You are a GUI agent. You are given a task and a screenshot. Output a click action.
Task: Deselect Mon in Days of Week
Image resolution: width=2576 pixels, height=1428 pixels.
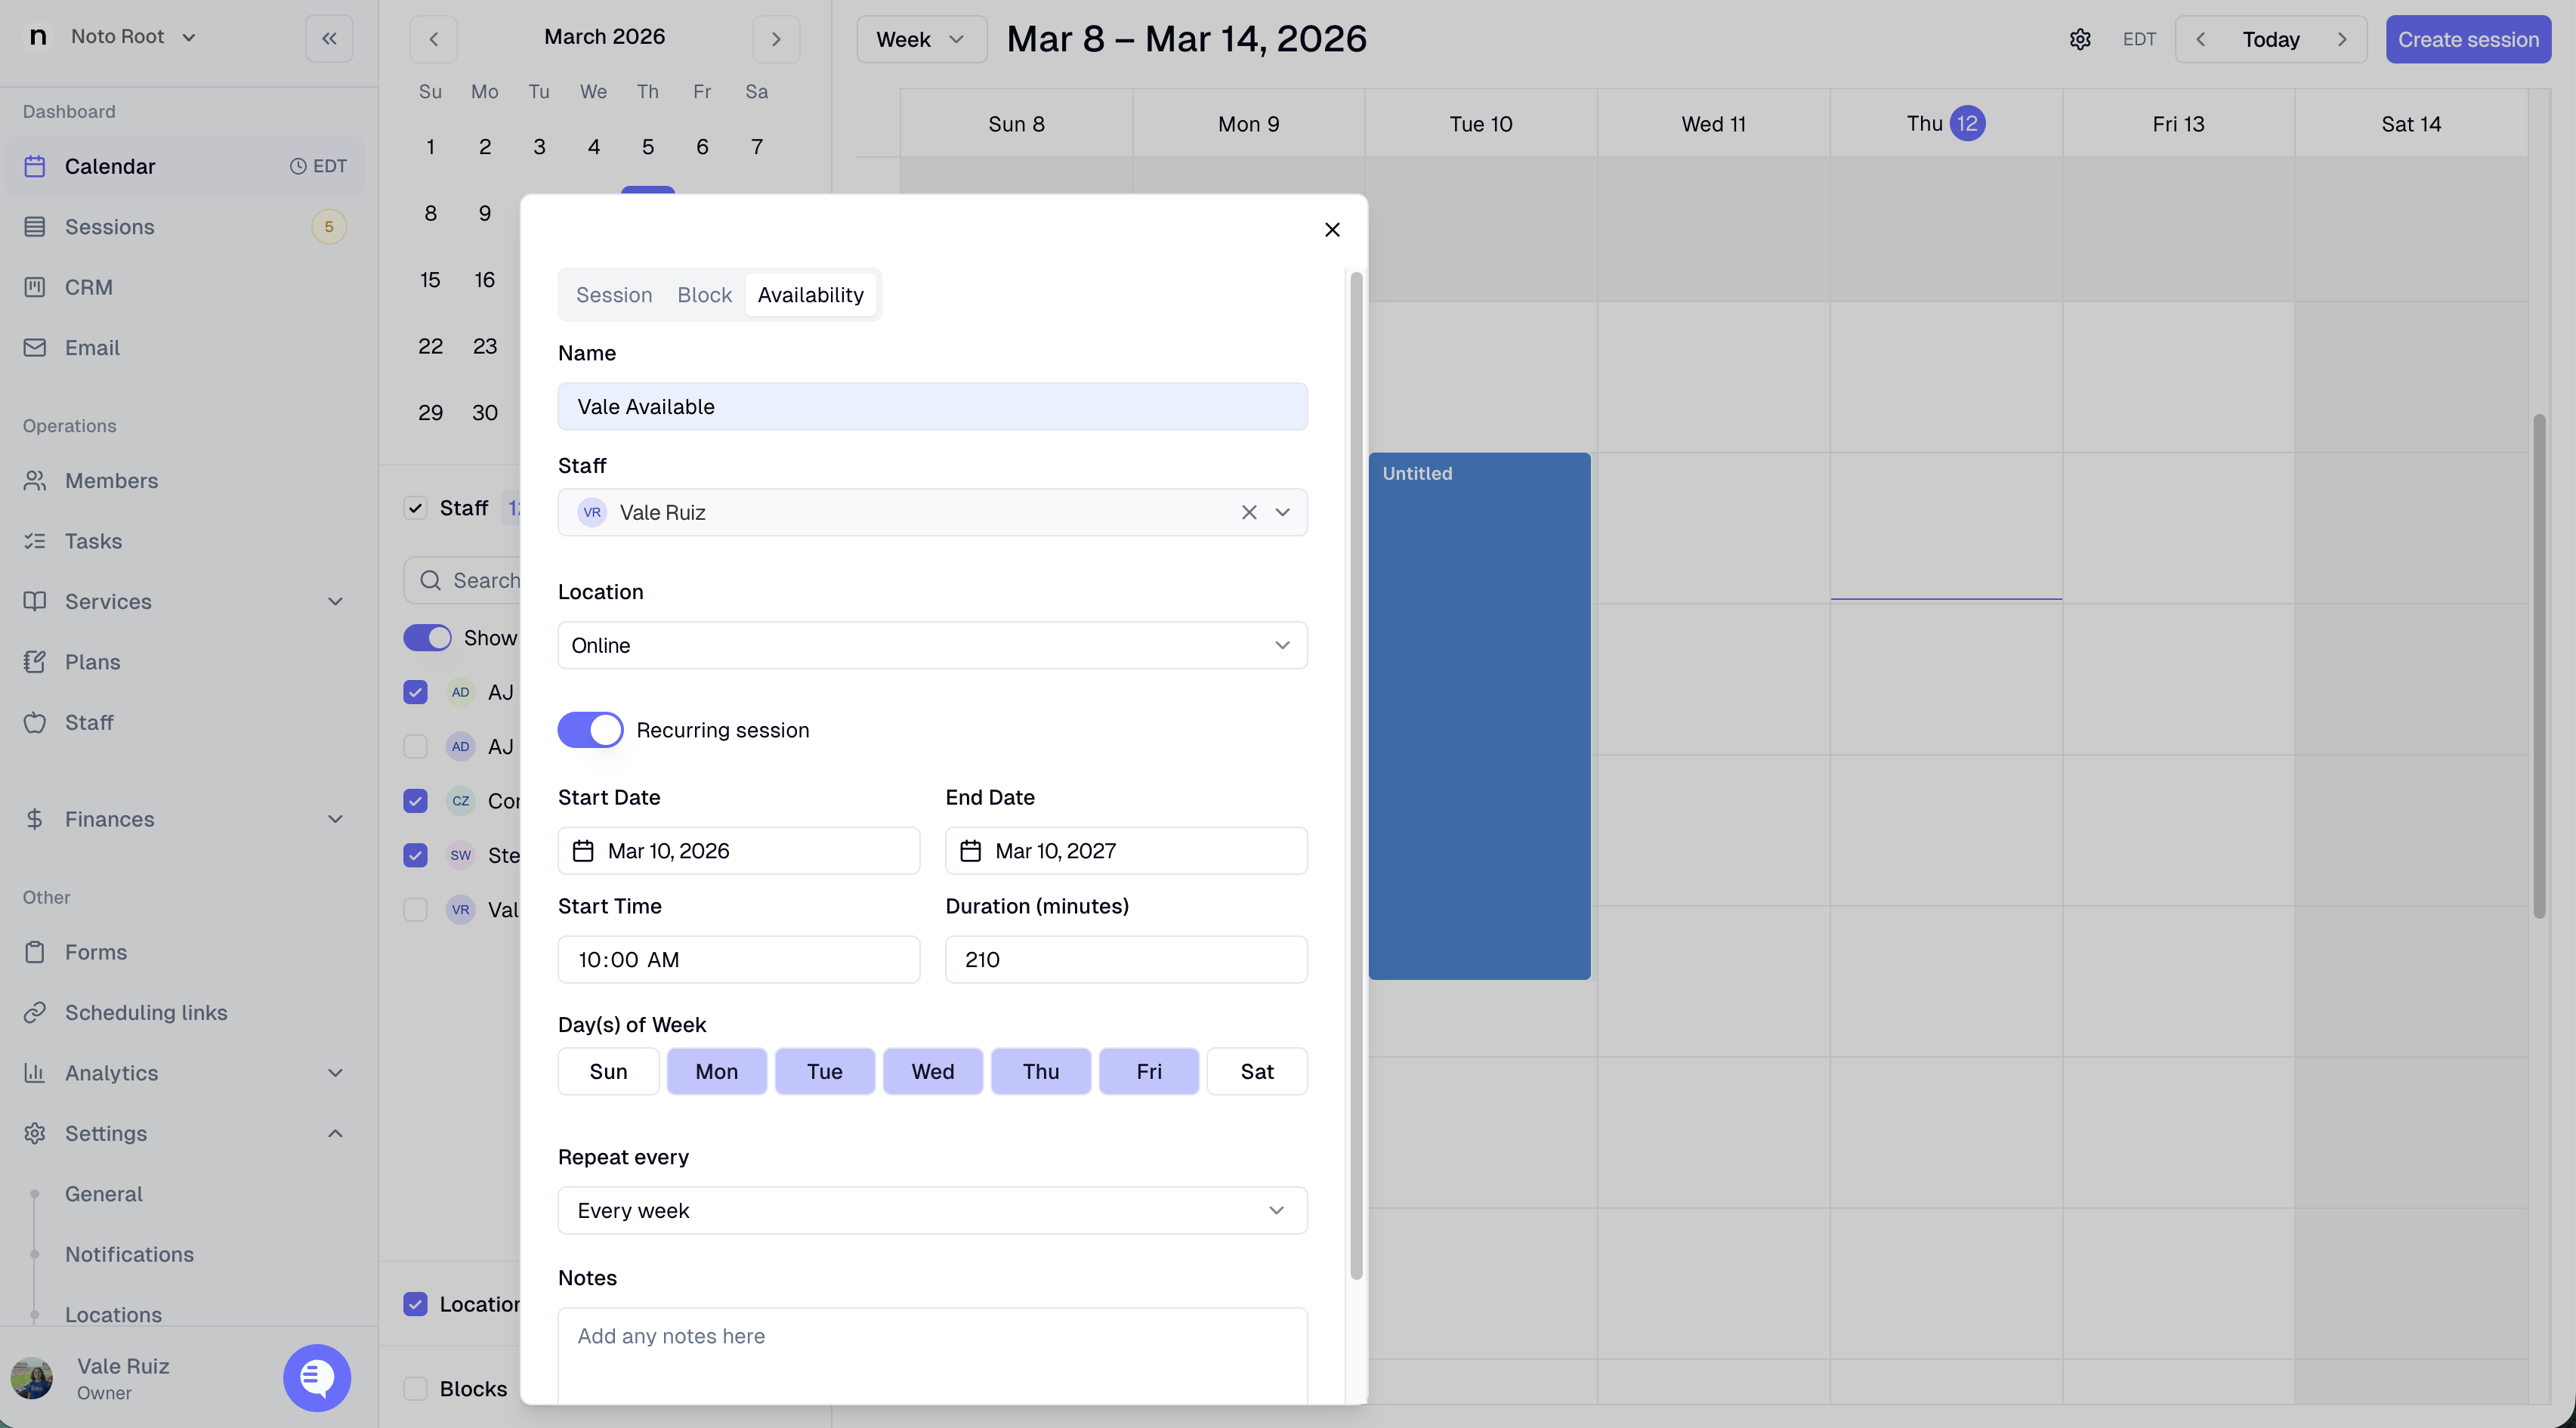(717, 1071)
